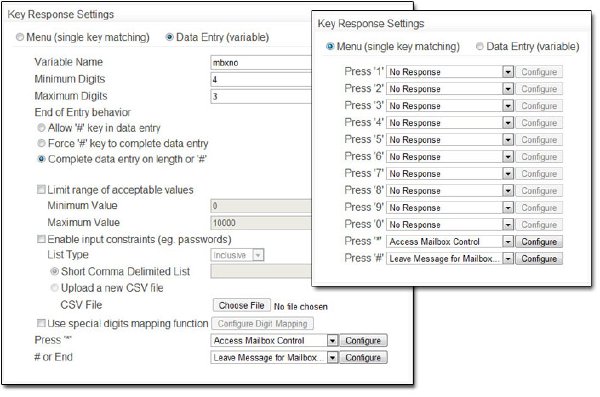Image resolution: width=600 pixels, height=397 pixels.
Task: Configure right panel Press '*' action
Action: [539, 242]
